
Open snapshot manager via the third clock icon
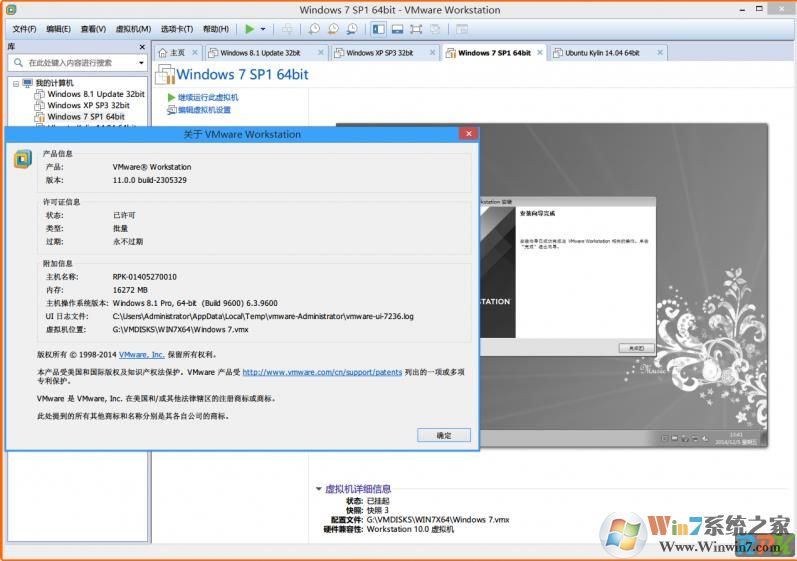pos(352,29)
